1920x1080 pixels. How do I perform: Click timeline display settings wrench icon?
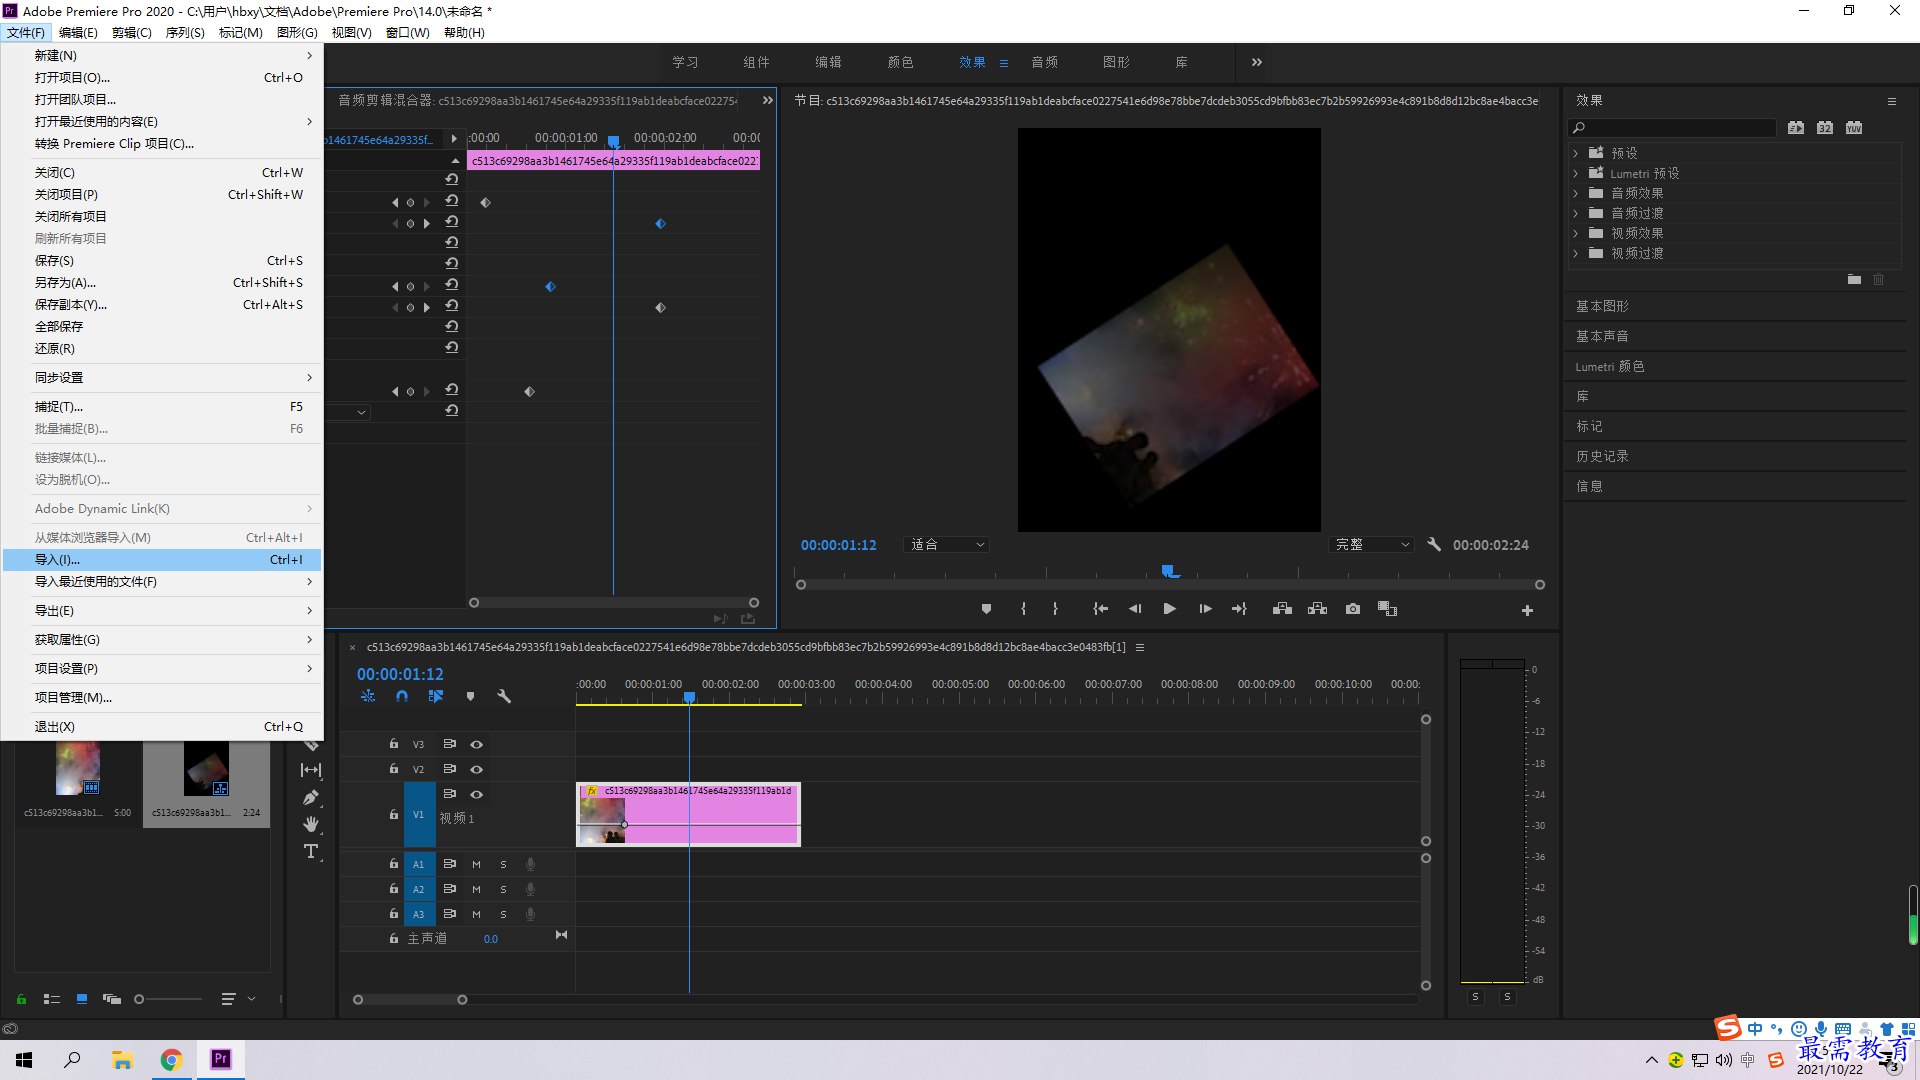pyautogui.click(x=504, y=696)
